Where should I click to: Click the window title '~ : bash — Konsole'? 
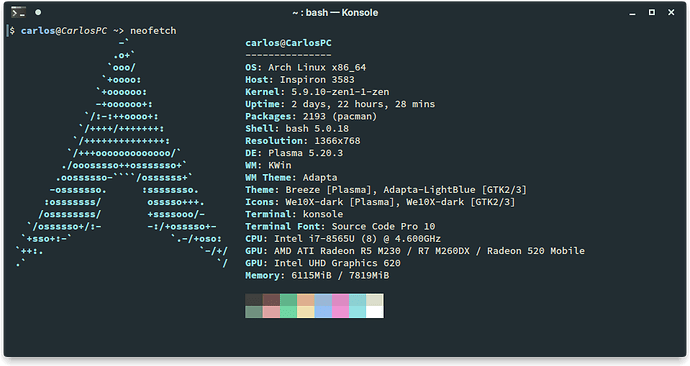tap(335, 13)
